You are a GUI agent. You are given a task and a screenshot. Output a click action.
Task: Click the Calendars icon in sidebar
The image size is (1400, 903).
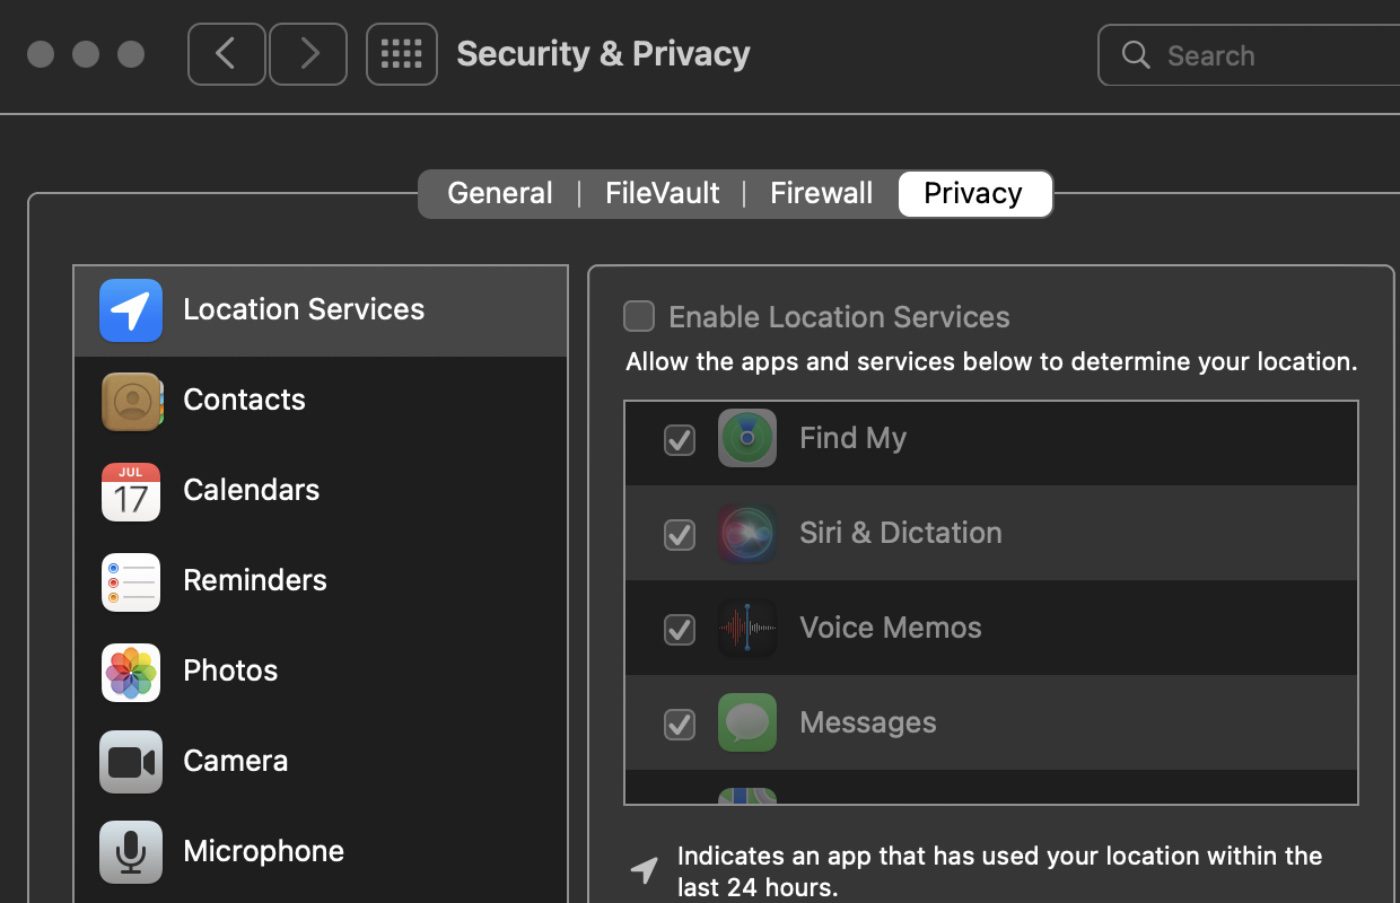click(131, 491)
